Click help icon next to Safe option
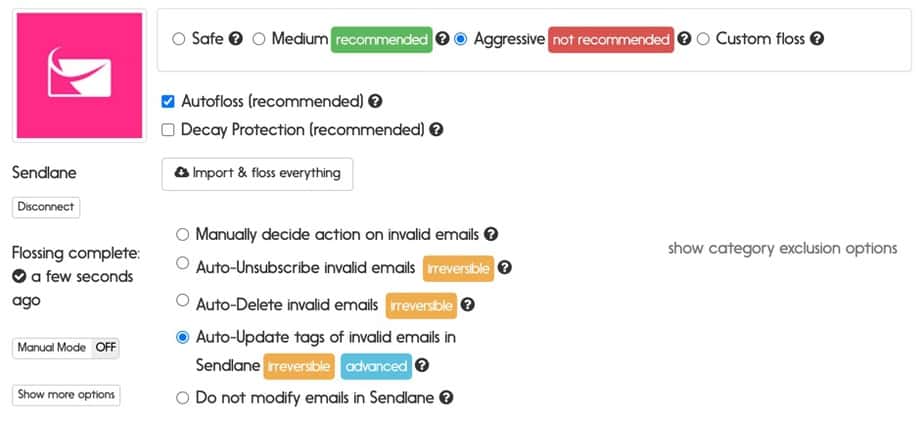The width and height of the screenshot is (924, 422). coord(236,39)
